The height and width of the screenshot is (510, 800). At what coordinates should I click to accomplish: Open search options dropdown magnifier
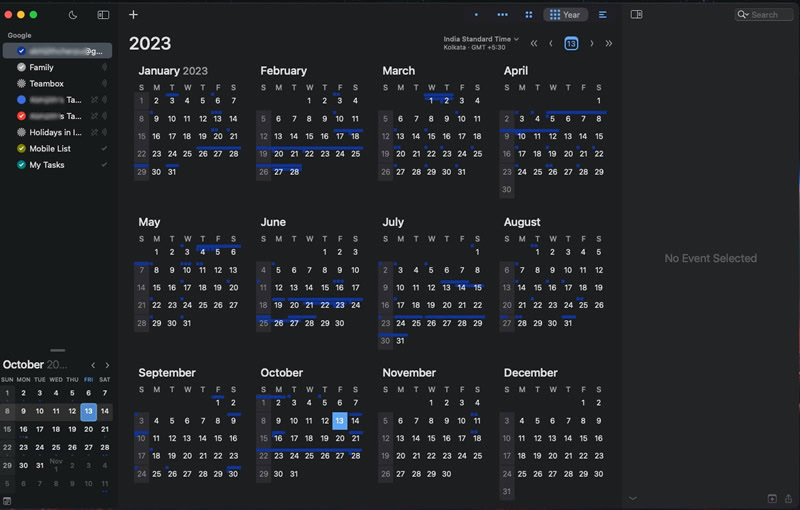click(x=743, y=15)
